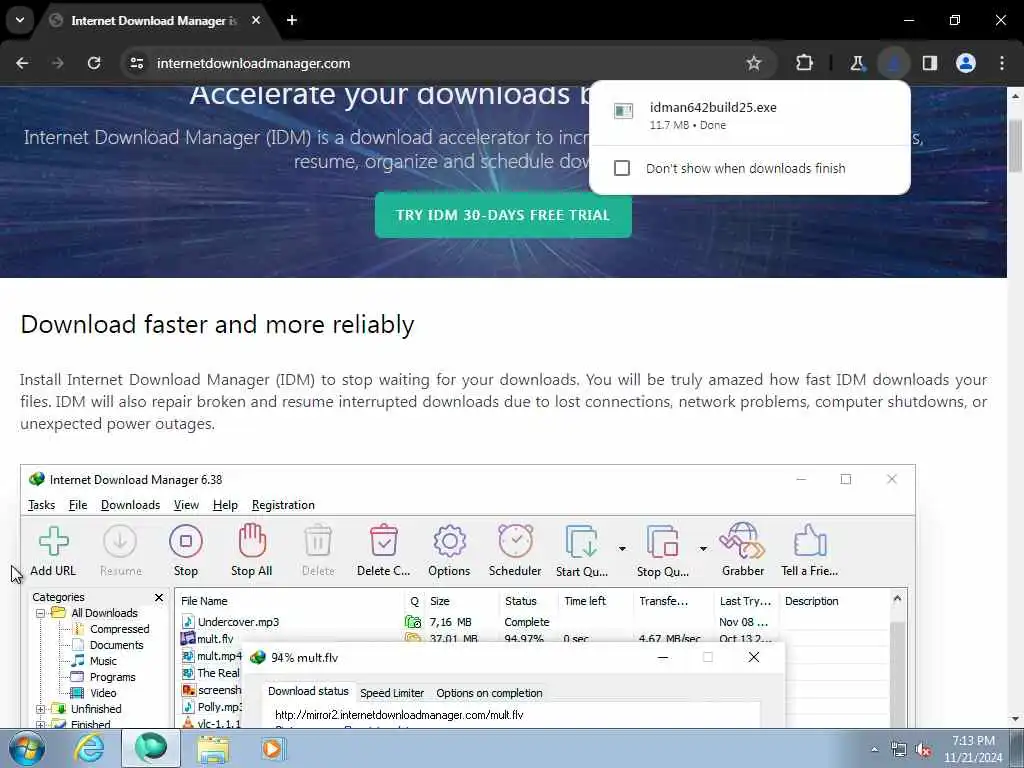Select the Video category
This screenshot has width=1024, height=768.
coord(103,693)
